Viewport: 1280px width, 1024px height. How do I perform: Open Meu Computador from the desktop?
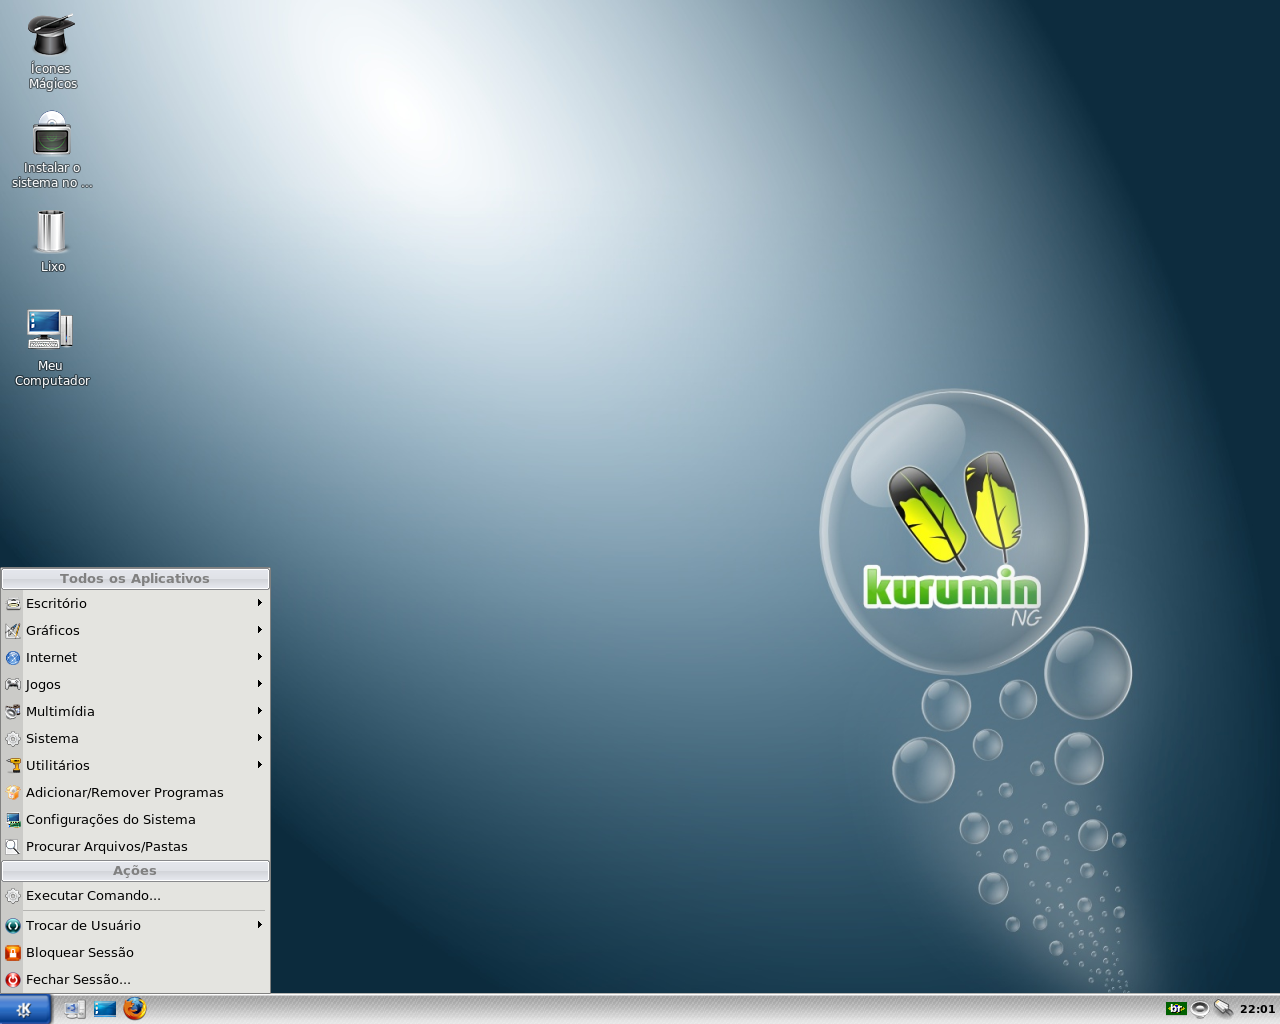[51, 330]
